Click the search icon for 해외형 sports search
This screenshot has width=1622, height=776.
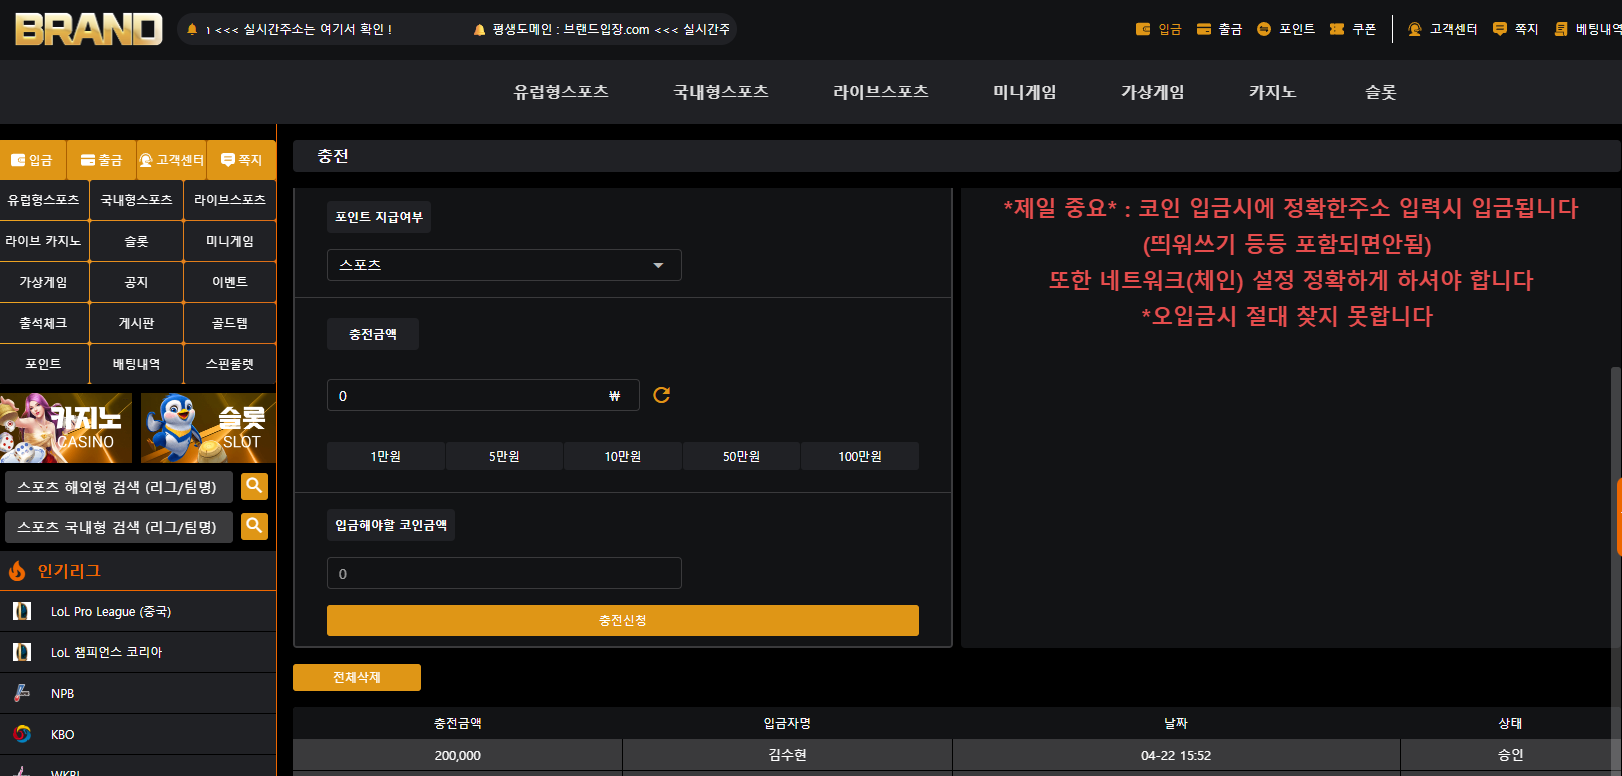(x=254, y=486)
